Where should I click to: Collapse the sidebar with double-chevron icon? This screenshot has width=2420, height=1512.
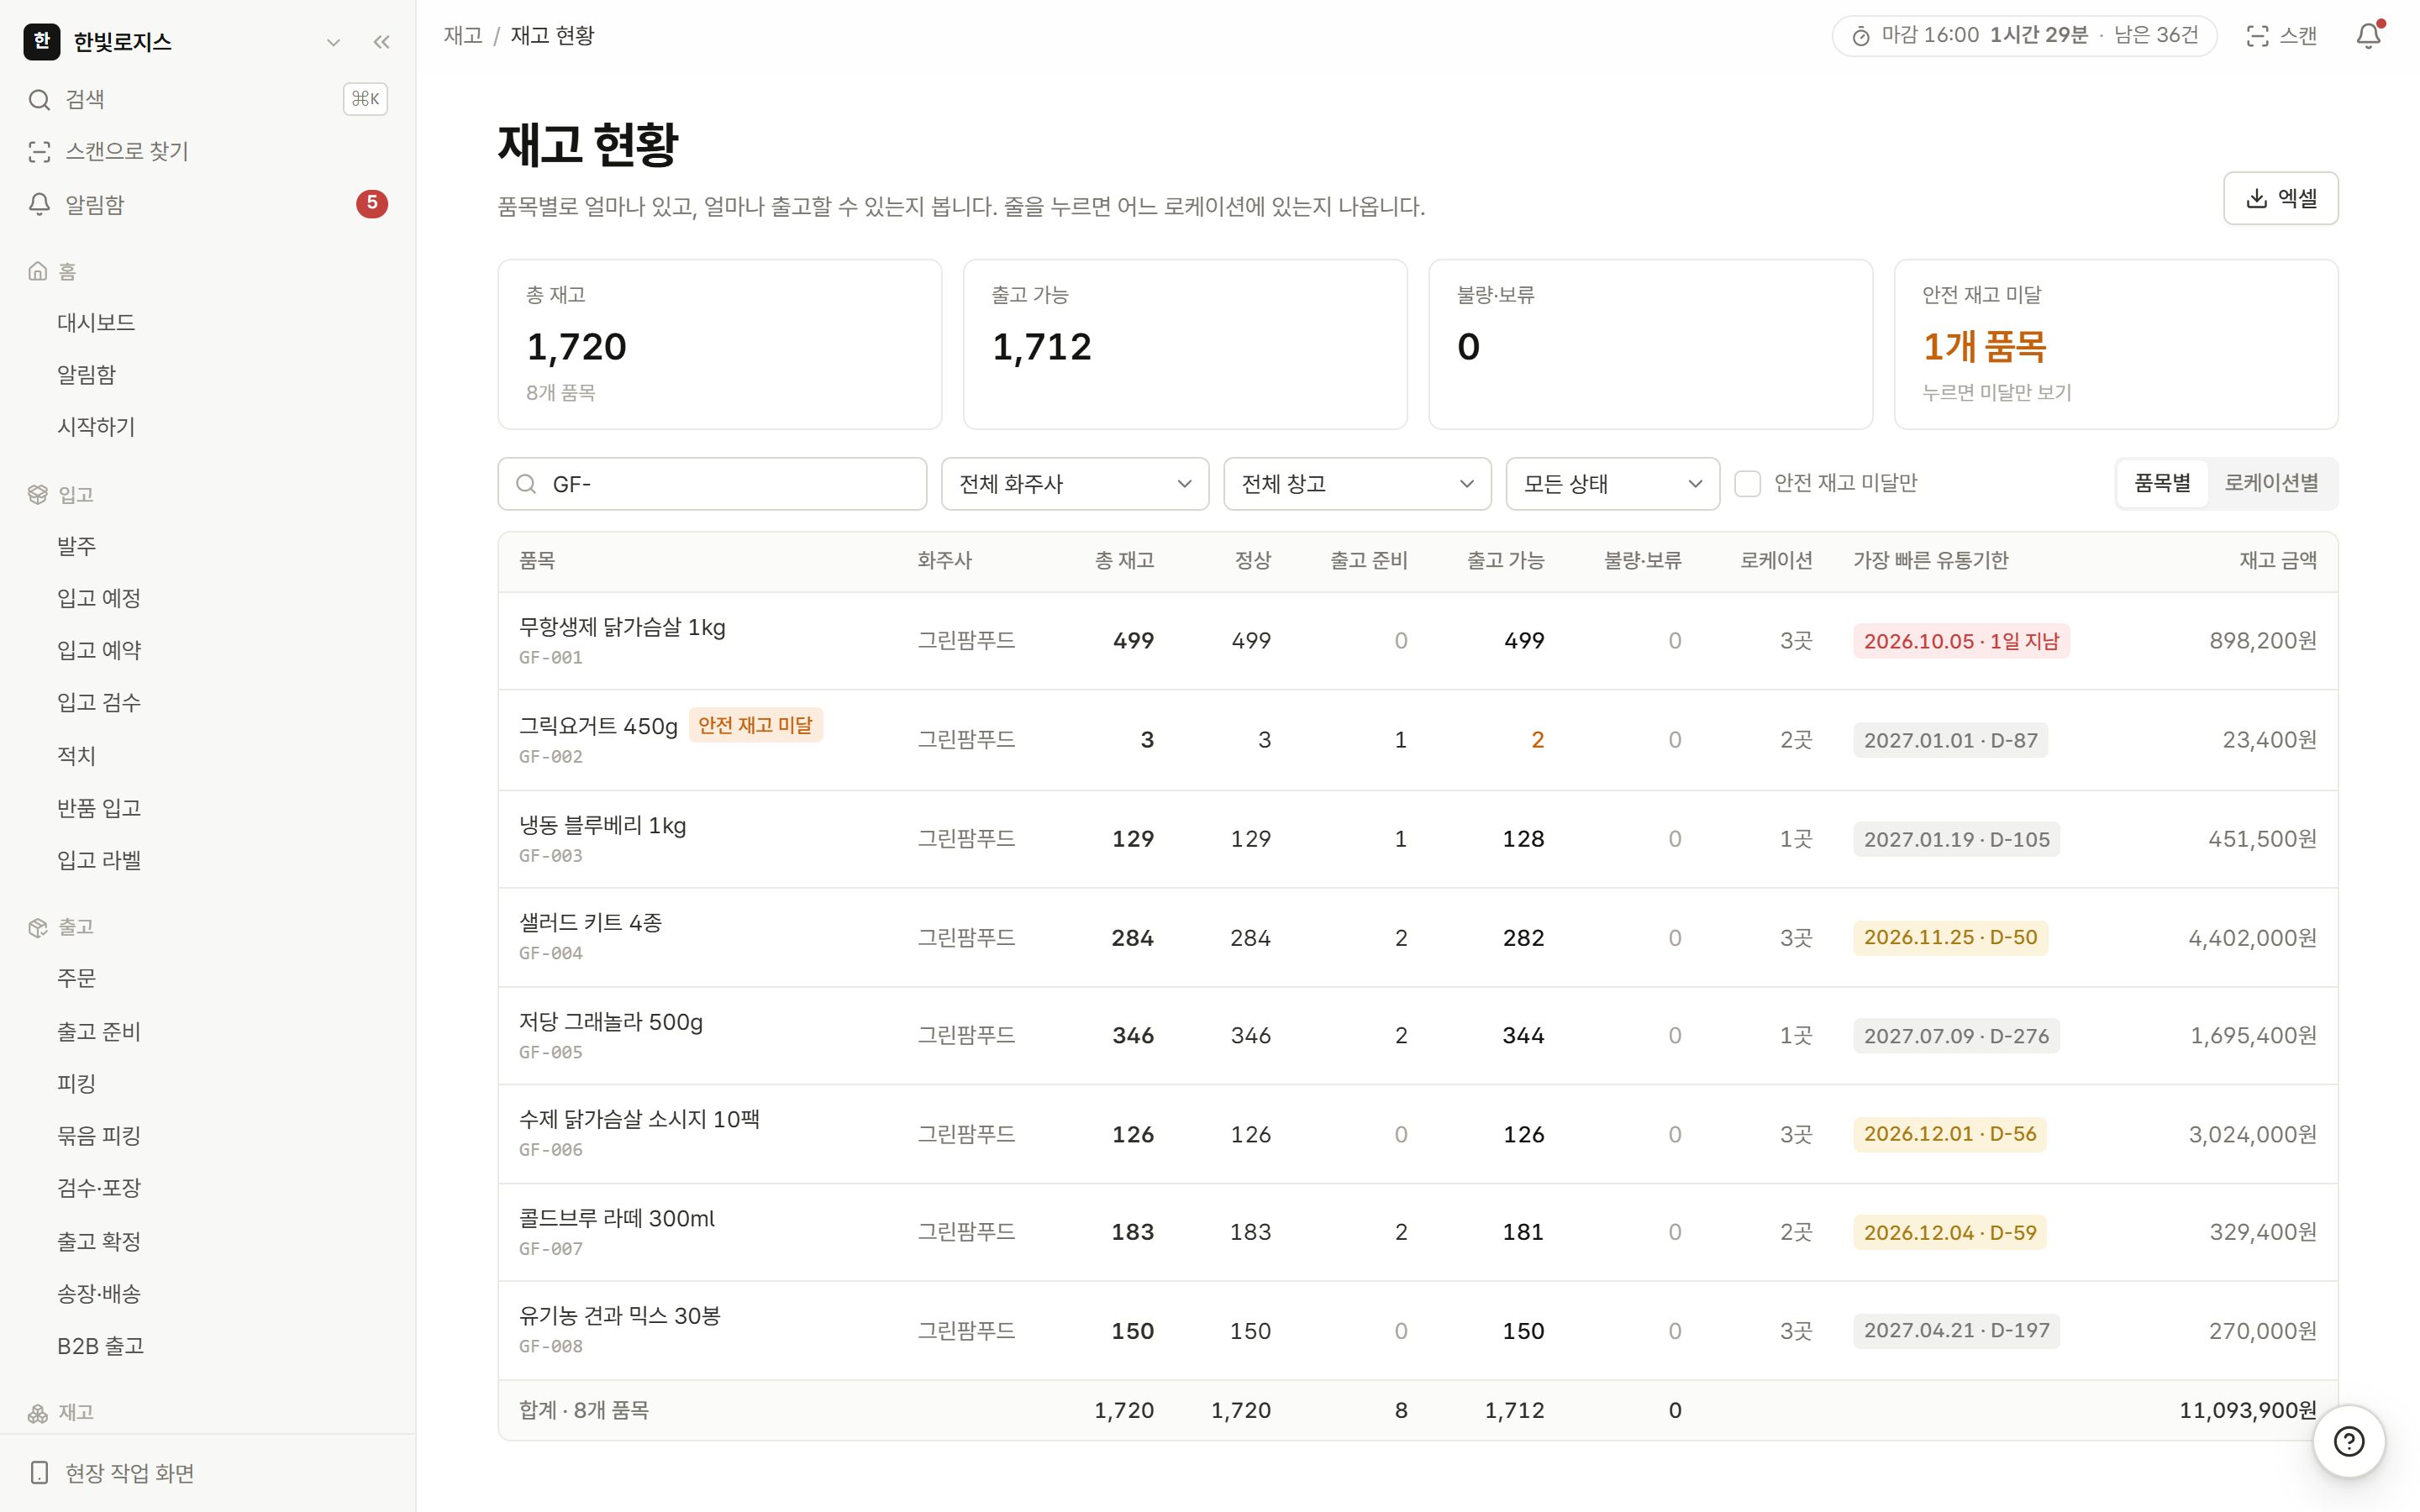381,42
